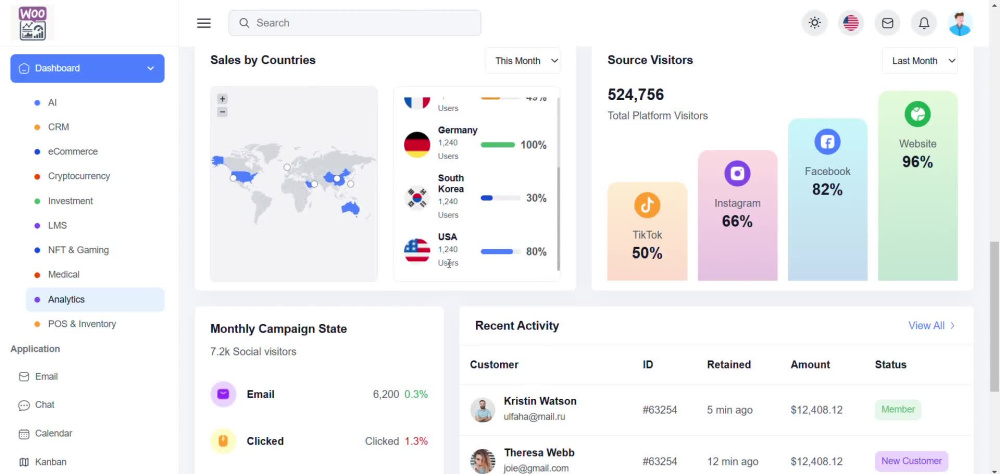Image resolution: width=1000 pixels, height=474 pixels.
Task: Click the country list scrollbar
Action: pyautogui.click(x=559, y=218)
